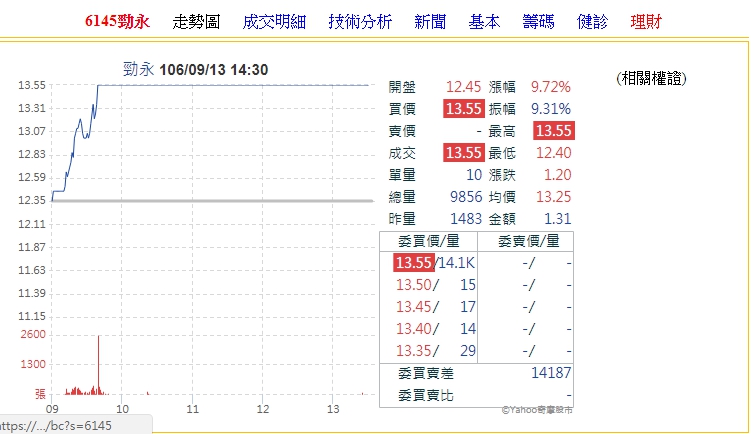Click the bid row 13.40/ 14
The width and height of the screenshot is (751, 434).
[x=435, y=329]
